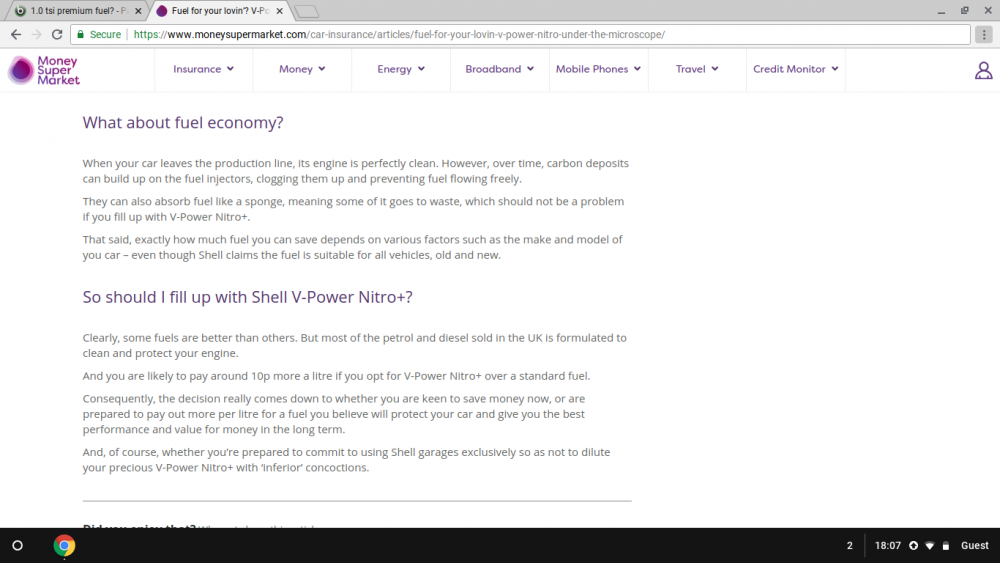Open the Chrome three-dot menu
This screenshot has width=1000, height=563.
pyautogui.click(x=984, y=34)
